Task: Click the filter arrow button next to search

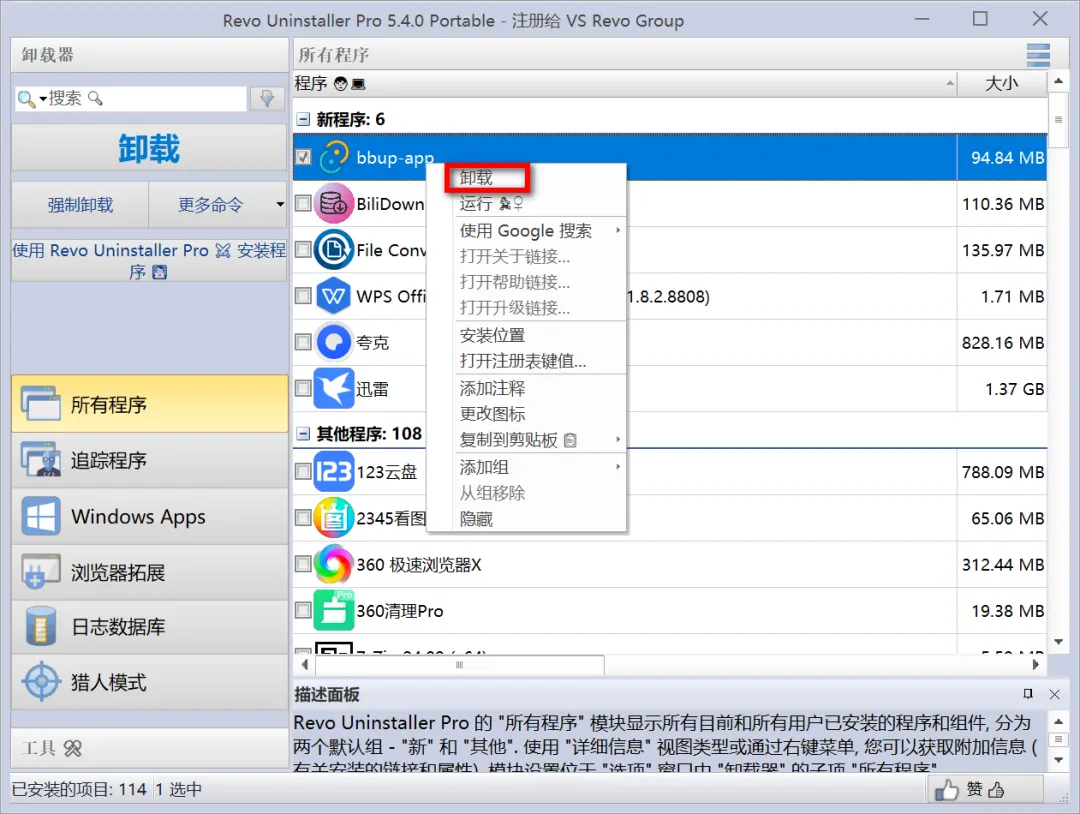Action: (x=267, y=98)
